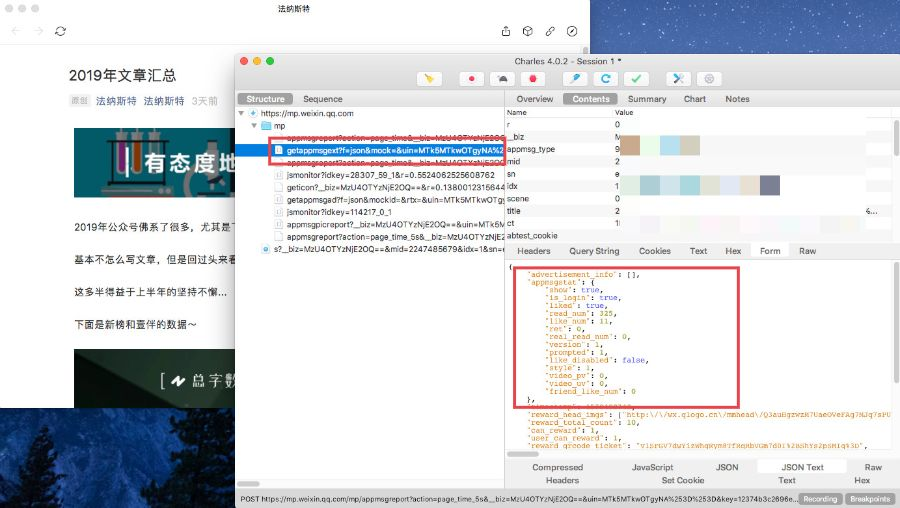The image size is (900, 508).
Task: Select the response JSON tab
Action: click(x=727, y=467)
